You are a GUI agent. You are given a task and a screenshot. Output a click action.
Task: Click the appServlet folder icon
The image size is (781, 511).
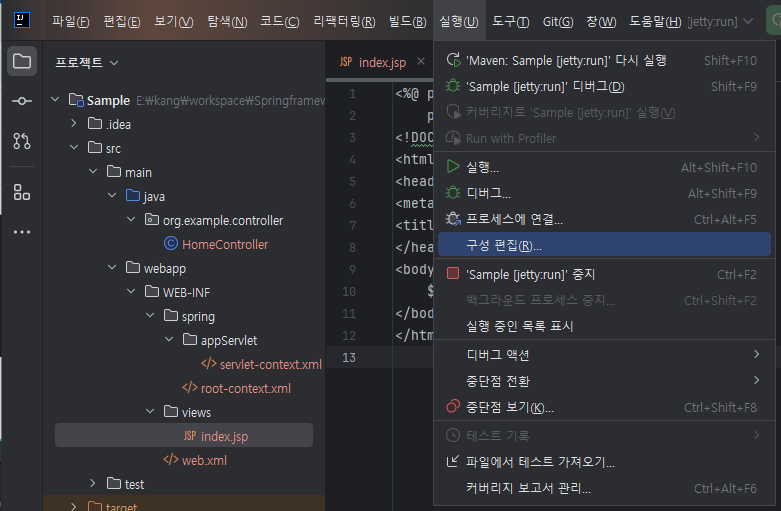pyautogui.click(x=190, y=340)
